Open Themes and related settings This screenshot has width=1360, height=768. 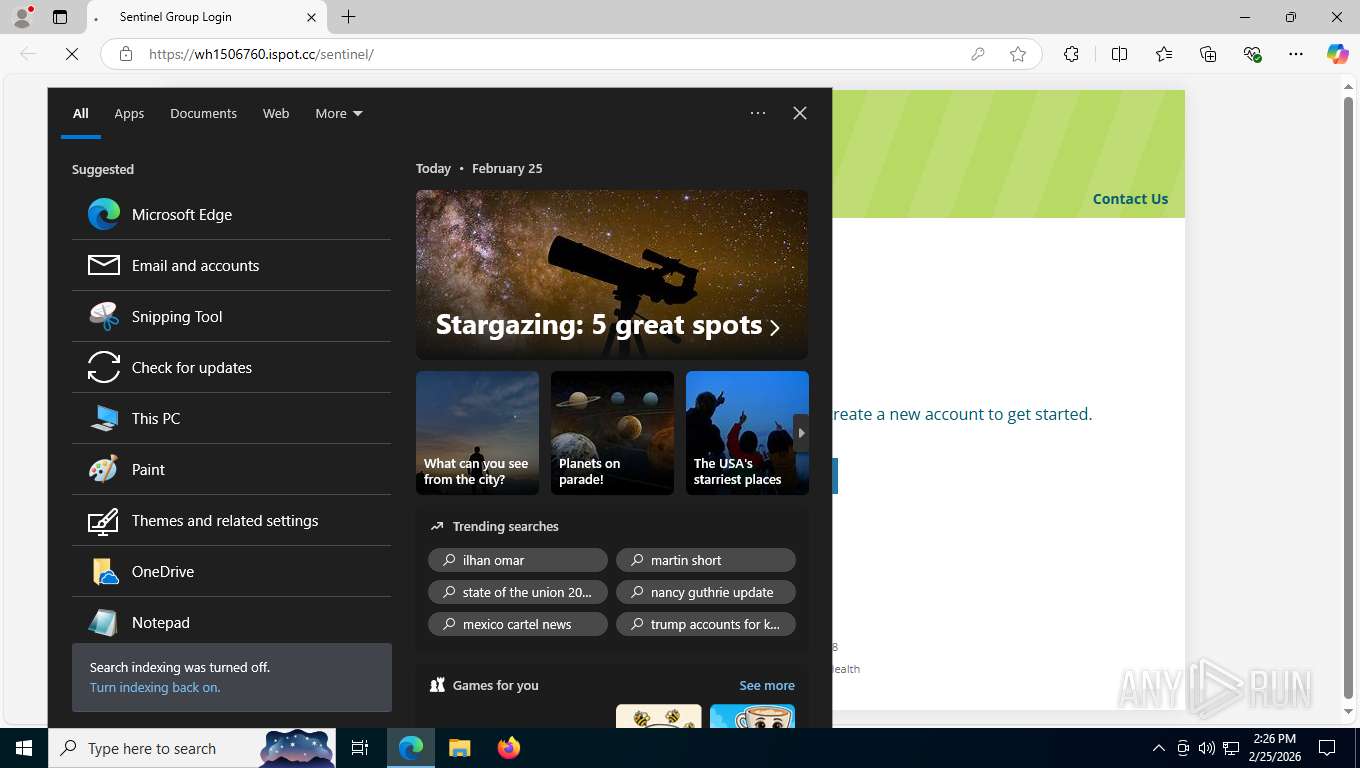(x=231, y=520)
